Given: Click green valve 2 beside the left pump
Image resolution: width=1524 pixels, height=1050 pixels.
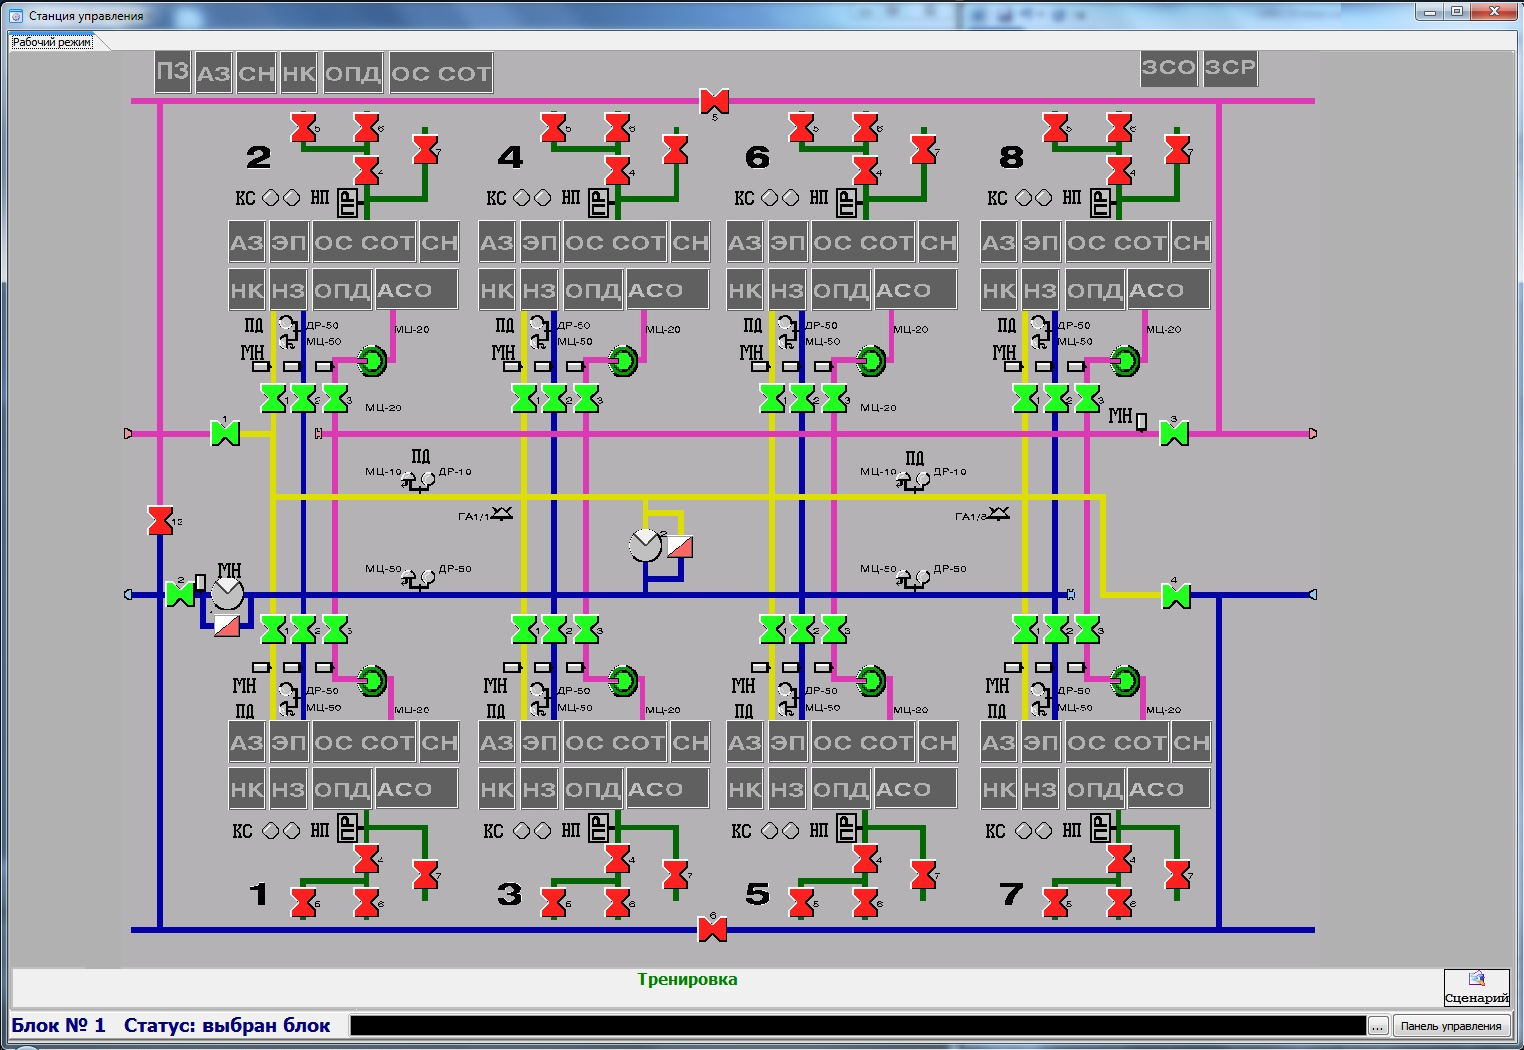Looking at the screenshot, I should (180, 594).
